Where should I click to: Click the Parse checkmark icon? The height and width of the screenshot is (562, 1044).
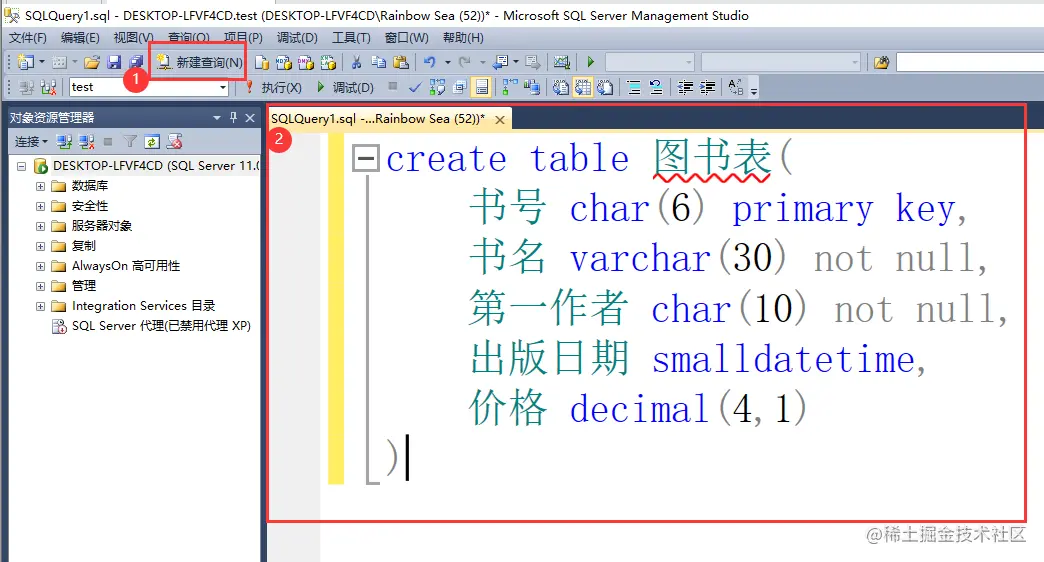point(415,87)
